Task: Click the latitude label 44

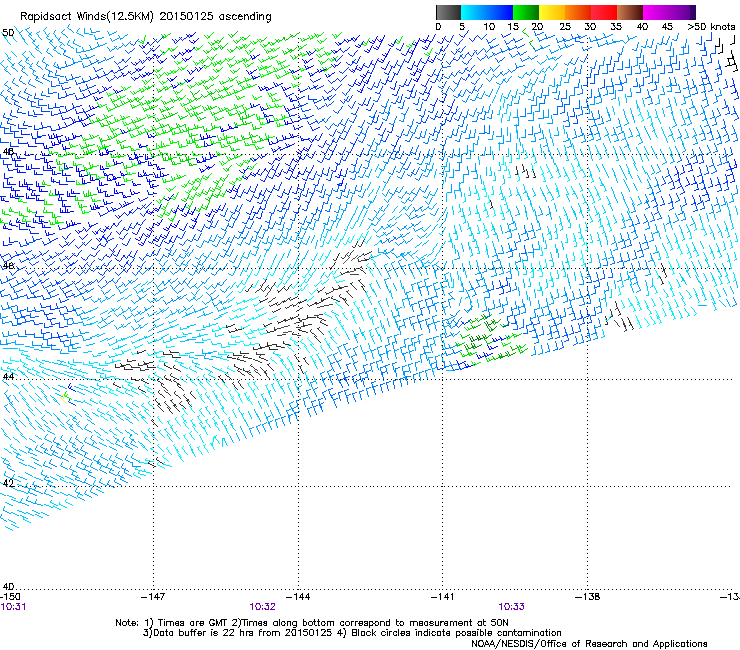Action: 8,377
